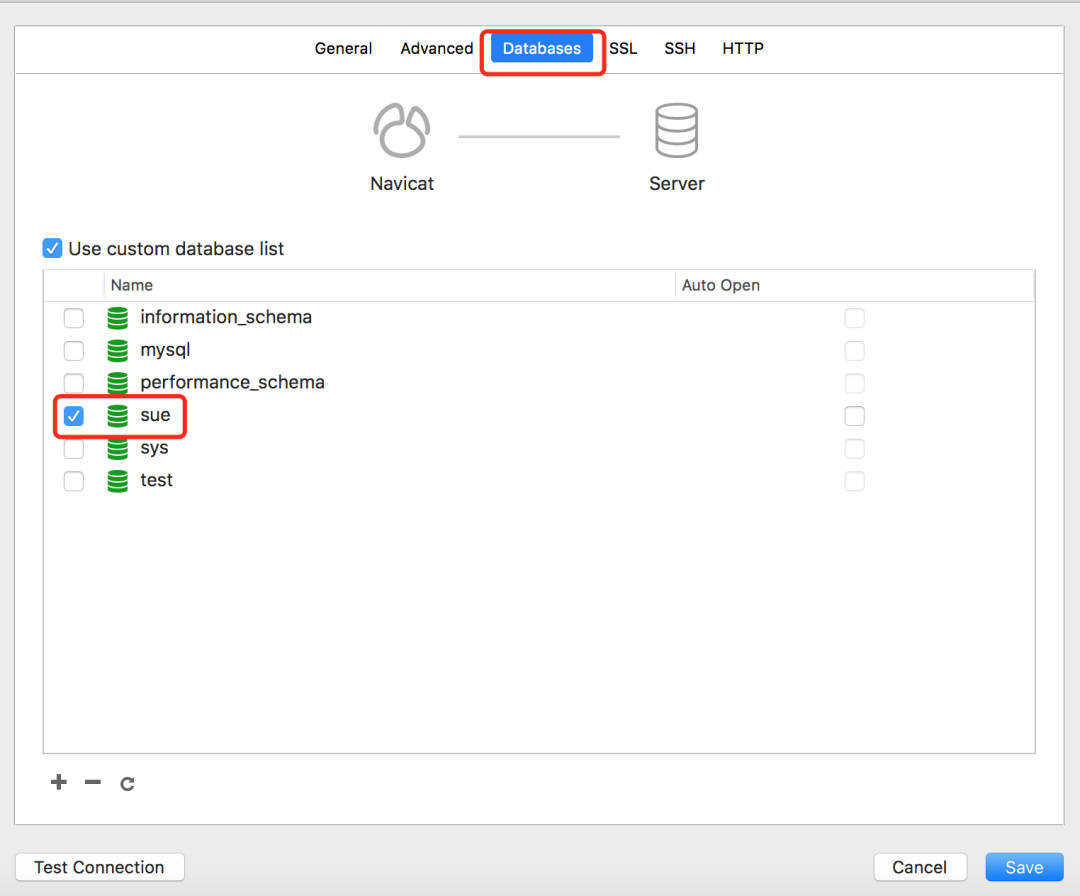This screenshot has width=1080, height=896.
Task: Cancel the connection dialog
Action: pos(920,867)
